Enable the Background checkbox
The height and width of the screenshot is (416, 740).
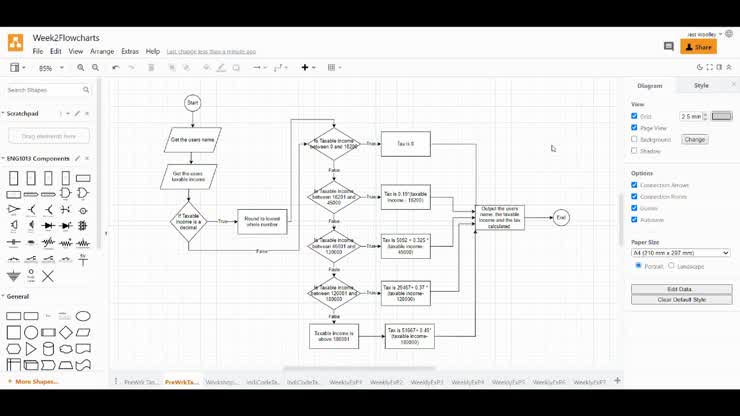(x=634, y=139)
